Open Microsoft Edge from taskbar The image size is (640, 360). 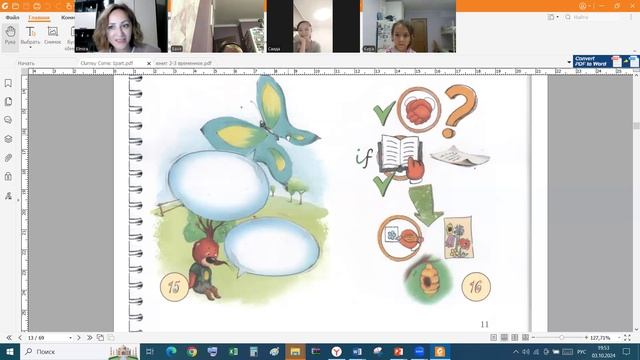(171, 351)
